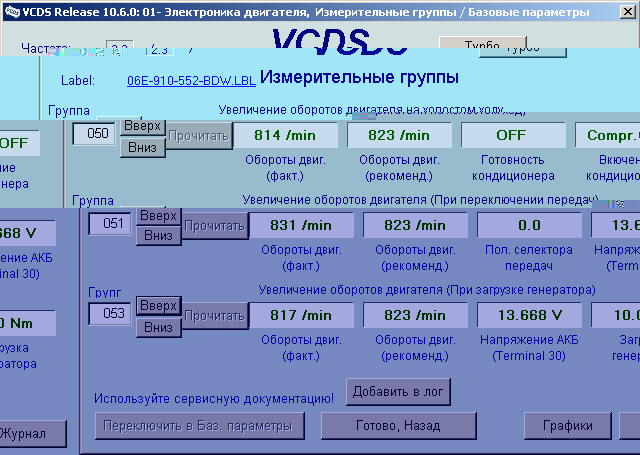The image size is (640, 455).
Task: Click the VCDS title bar icon
Action: click(x=12, y=12)
